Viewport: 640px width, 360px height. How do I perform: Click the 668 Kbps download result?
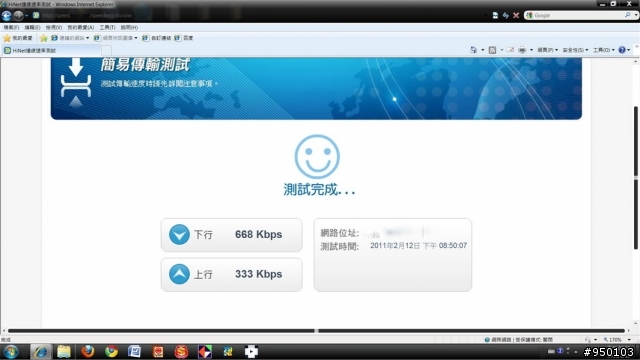[x=258, y=234]
